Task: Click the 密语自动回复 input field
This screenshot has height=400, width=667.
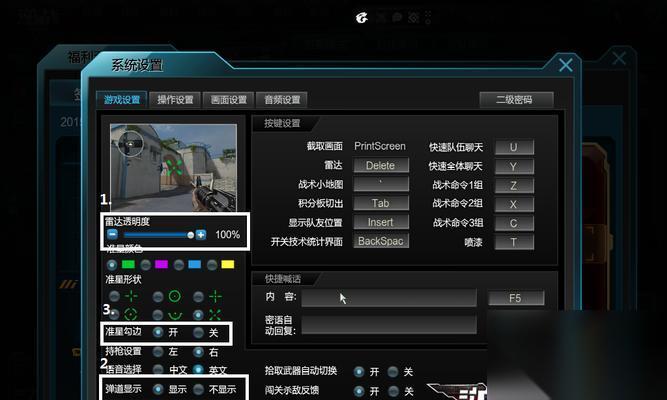Action: [389, 325]
